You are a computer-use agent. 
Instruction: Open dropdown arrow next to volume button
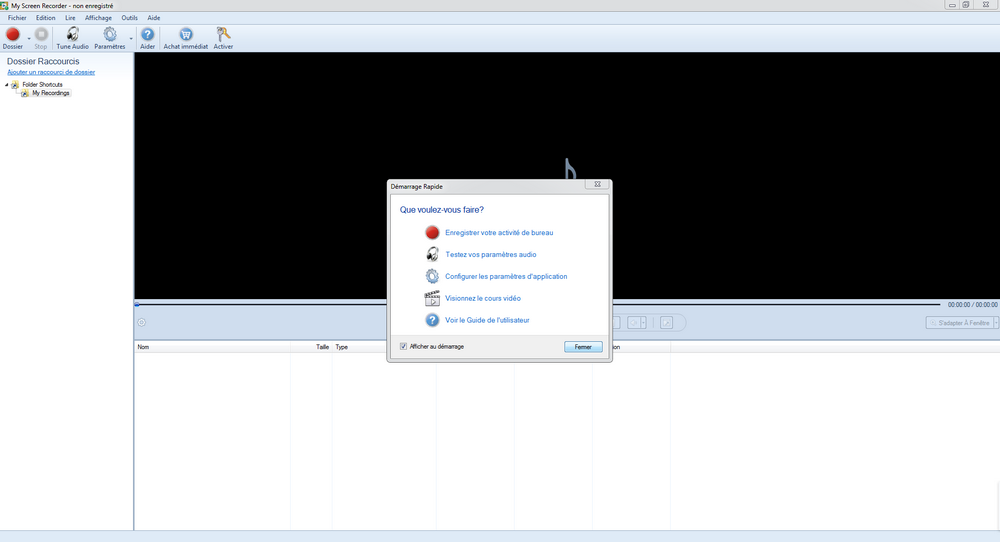[x=643, y=323]
